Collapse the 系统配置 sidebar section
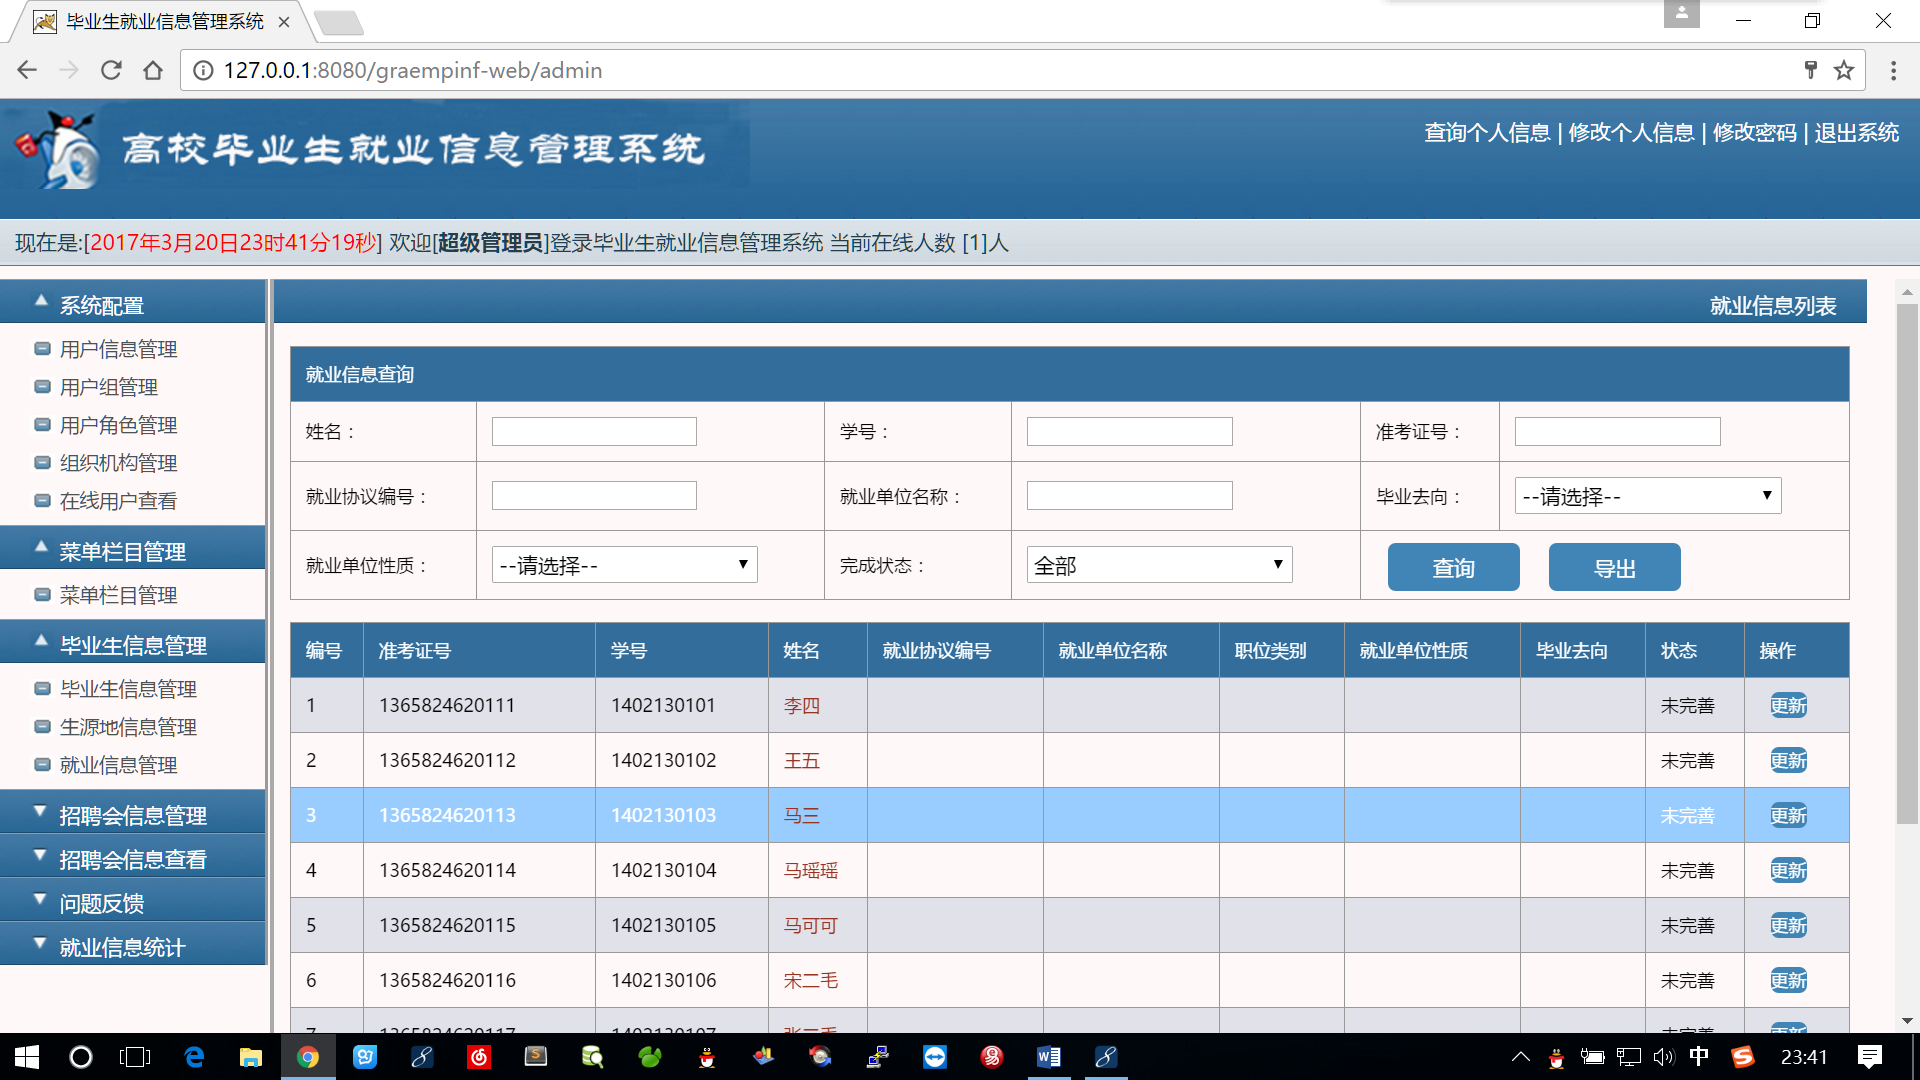 (101, 305)
